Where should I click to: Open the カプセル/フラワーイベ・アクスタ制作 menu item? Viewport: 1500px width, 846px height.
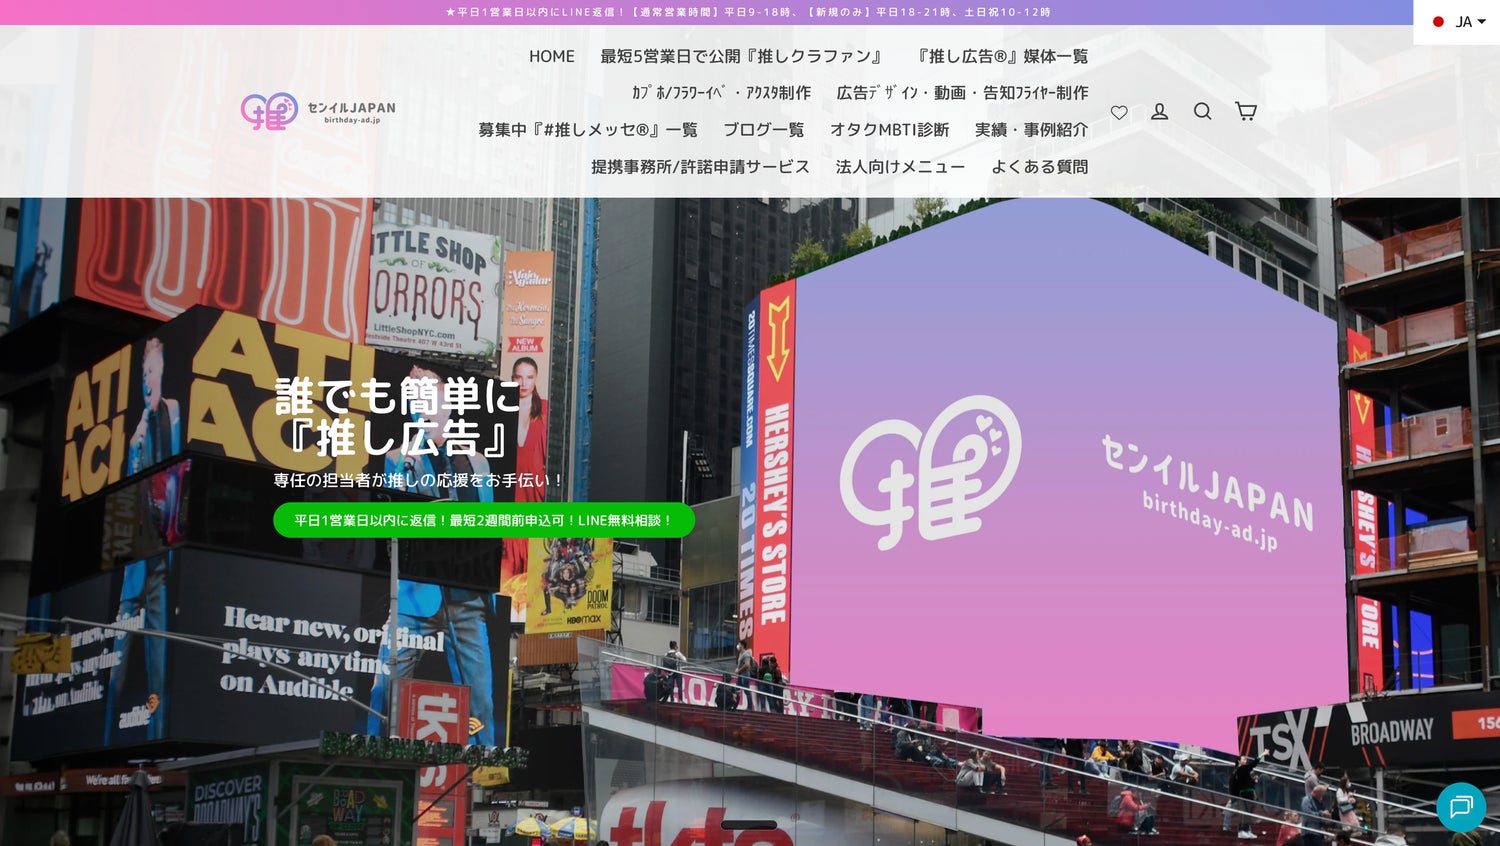(x=721, y=93)
